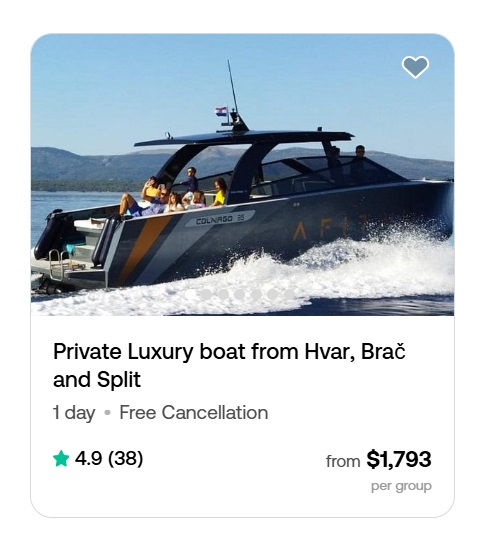Select the fourth photo carousel dot
Image resolution: width=503 pixels, height=551 pixels.
(x=256, y=294)
